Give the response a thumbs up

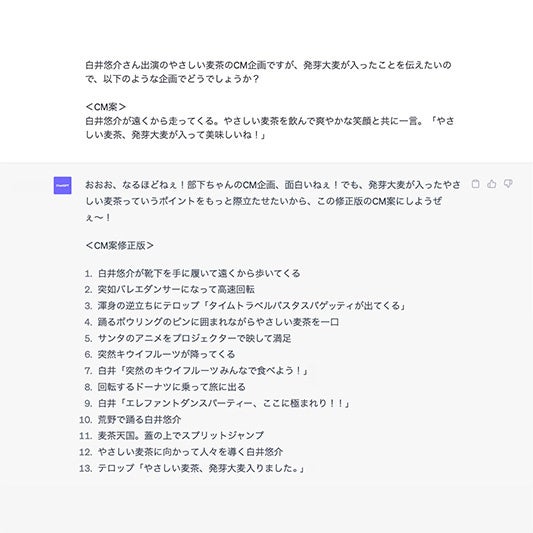[x=492, y=184]
